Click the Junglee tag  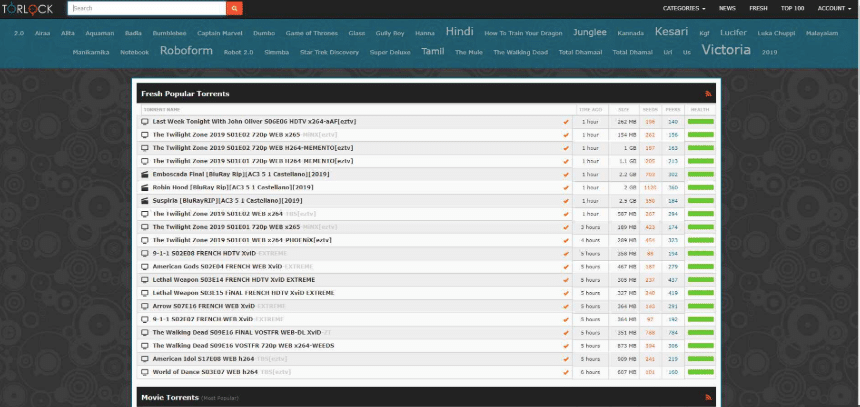coord(590,32)
